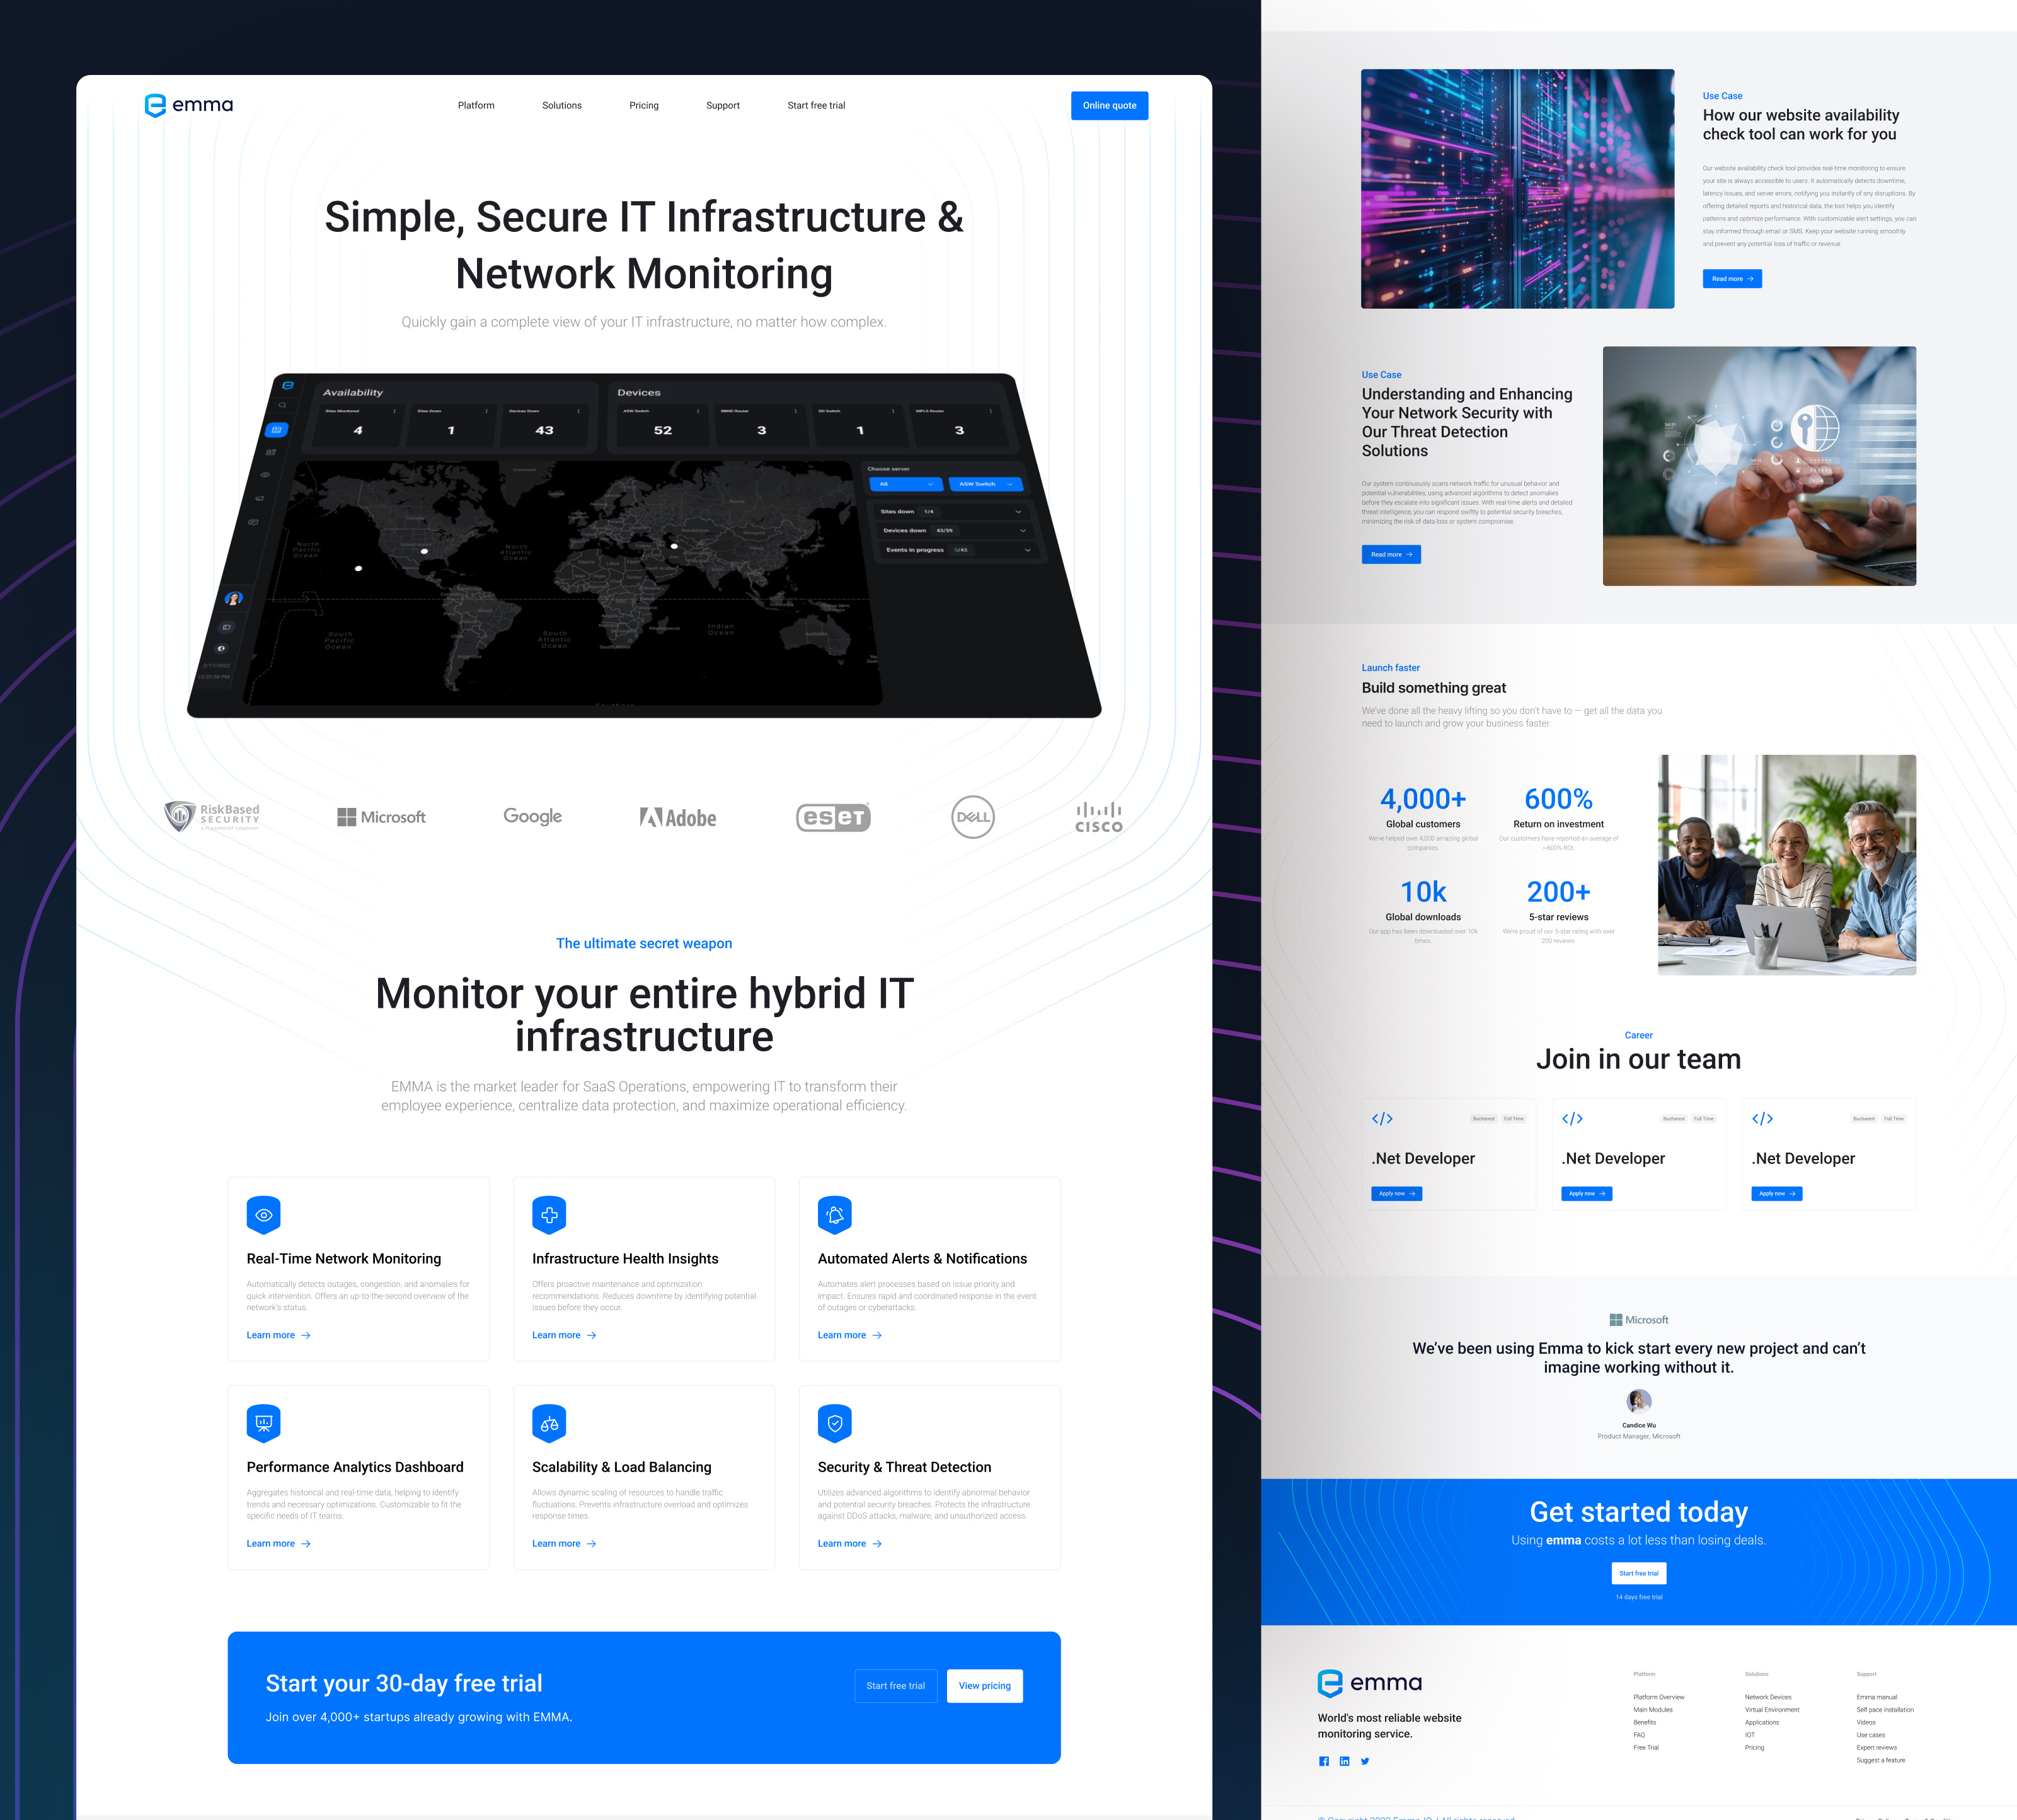The height and width of the screenshot is (1820, 2017).
Task: Click the Twitter icon in the footer
Action: [1365, 1761]
